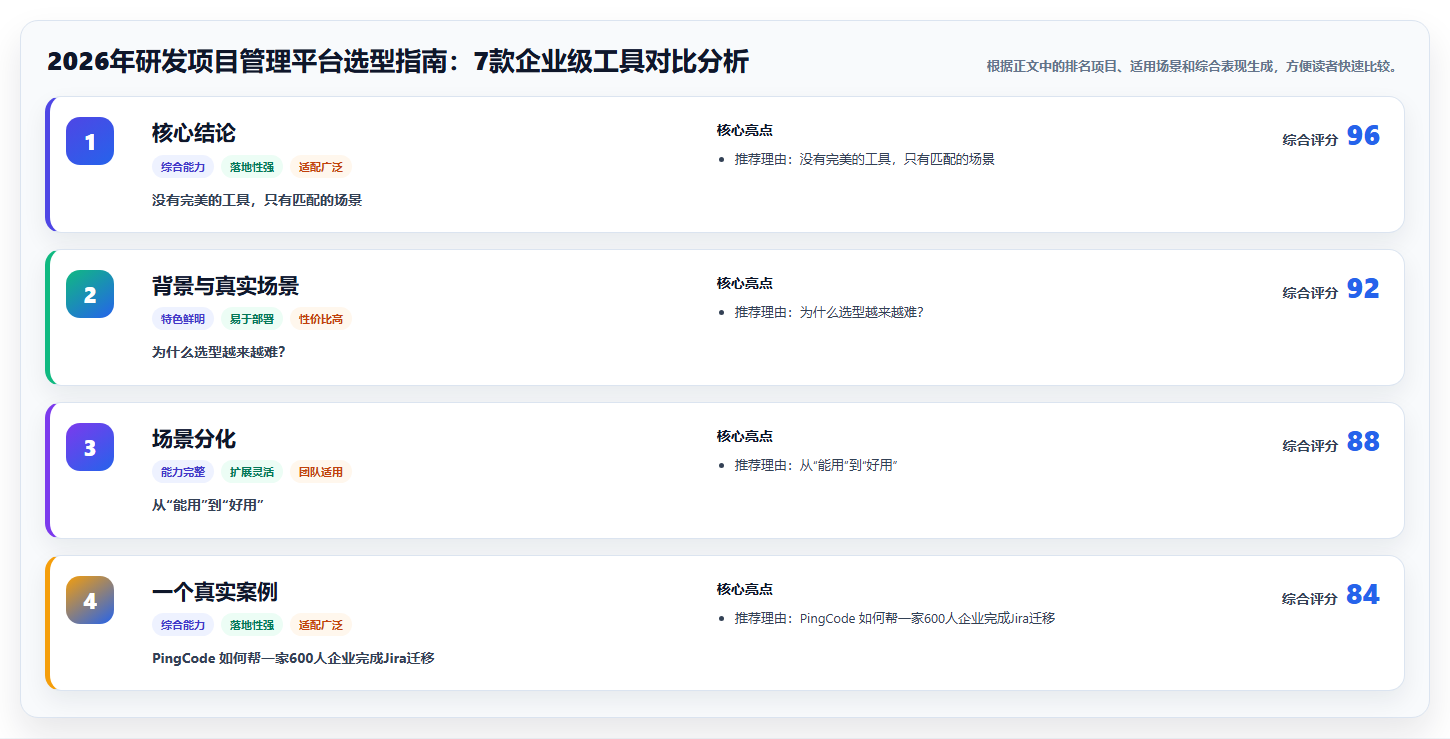Open the 背景与真实场景 card title
Viewport: 1450px width, 739px height.
click(225, 286)
